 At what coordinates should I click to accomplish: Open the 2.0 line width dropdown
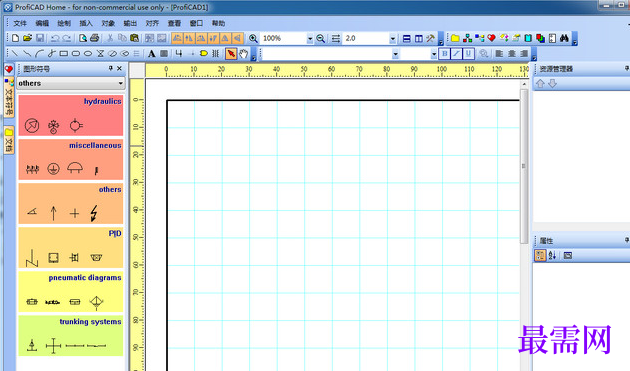(x=393, y=39)
